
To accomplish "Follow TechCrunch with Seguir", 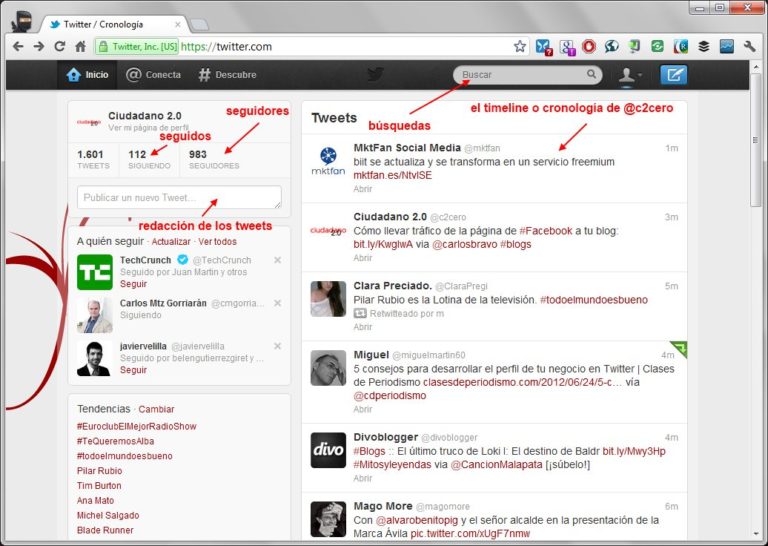I will click(x=133, y=284).
